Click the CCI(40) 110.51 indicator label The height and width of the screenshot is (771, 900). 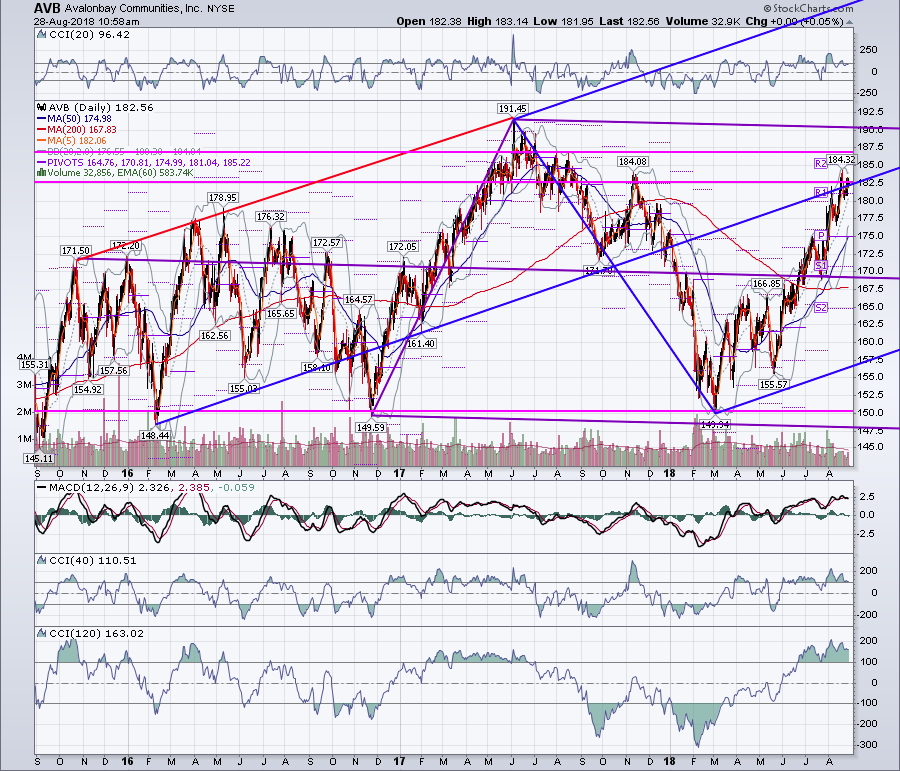click(x=93, y=560)
